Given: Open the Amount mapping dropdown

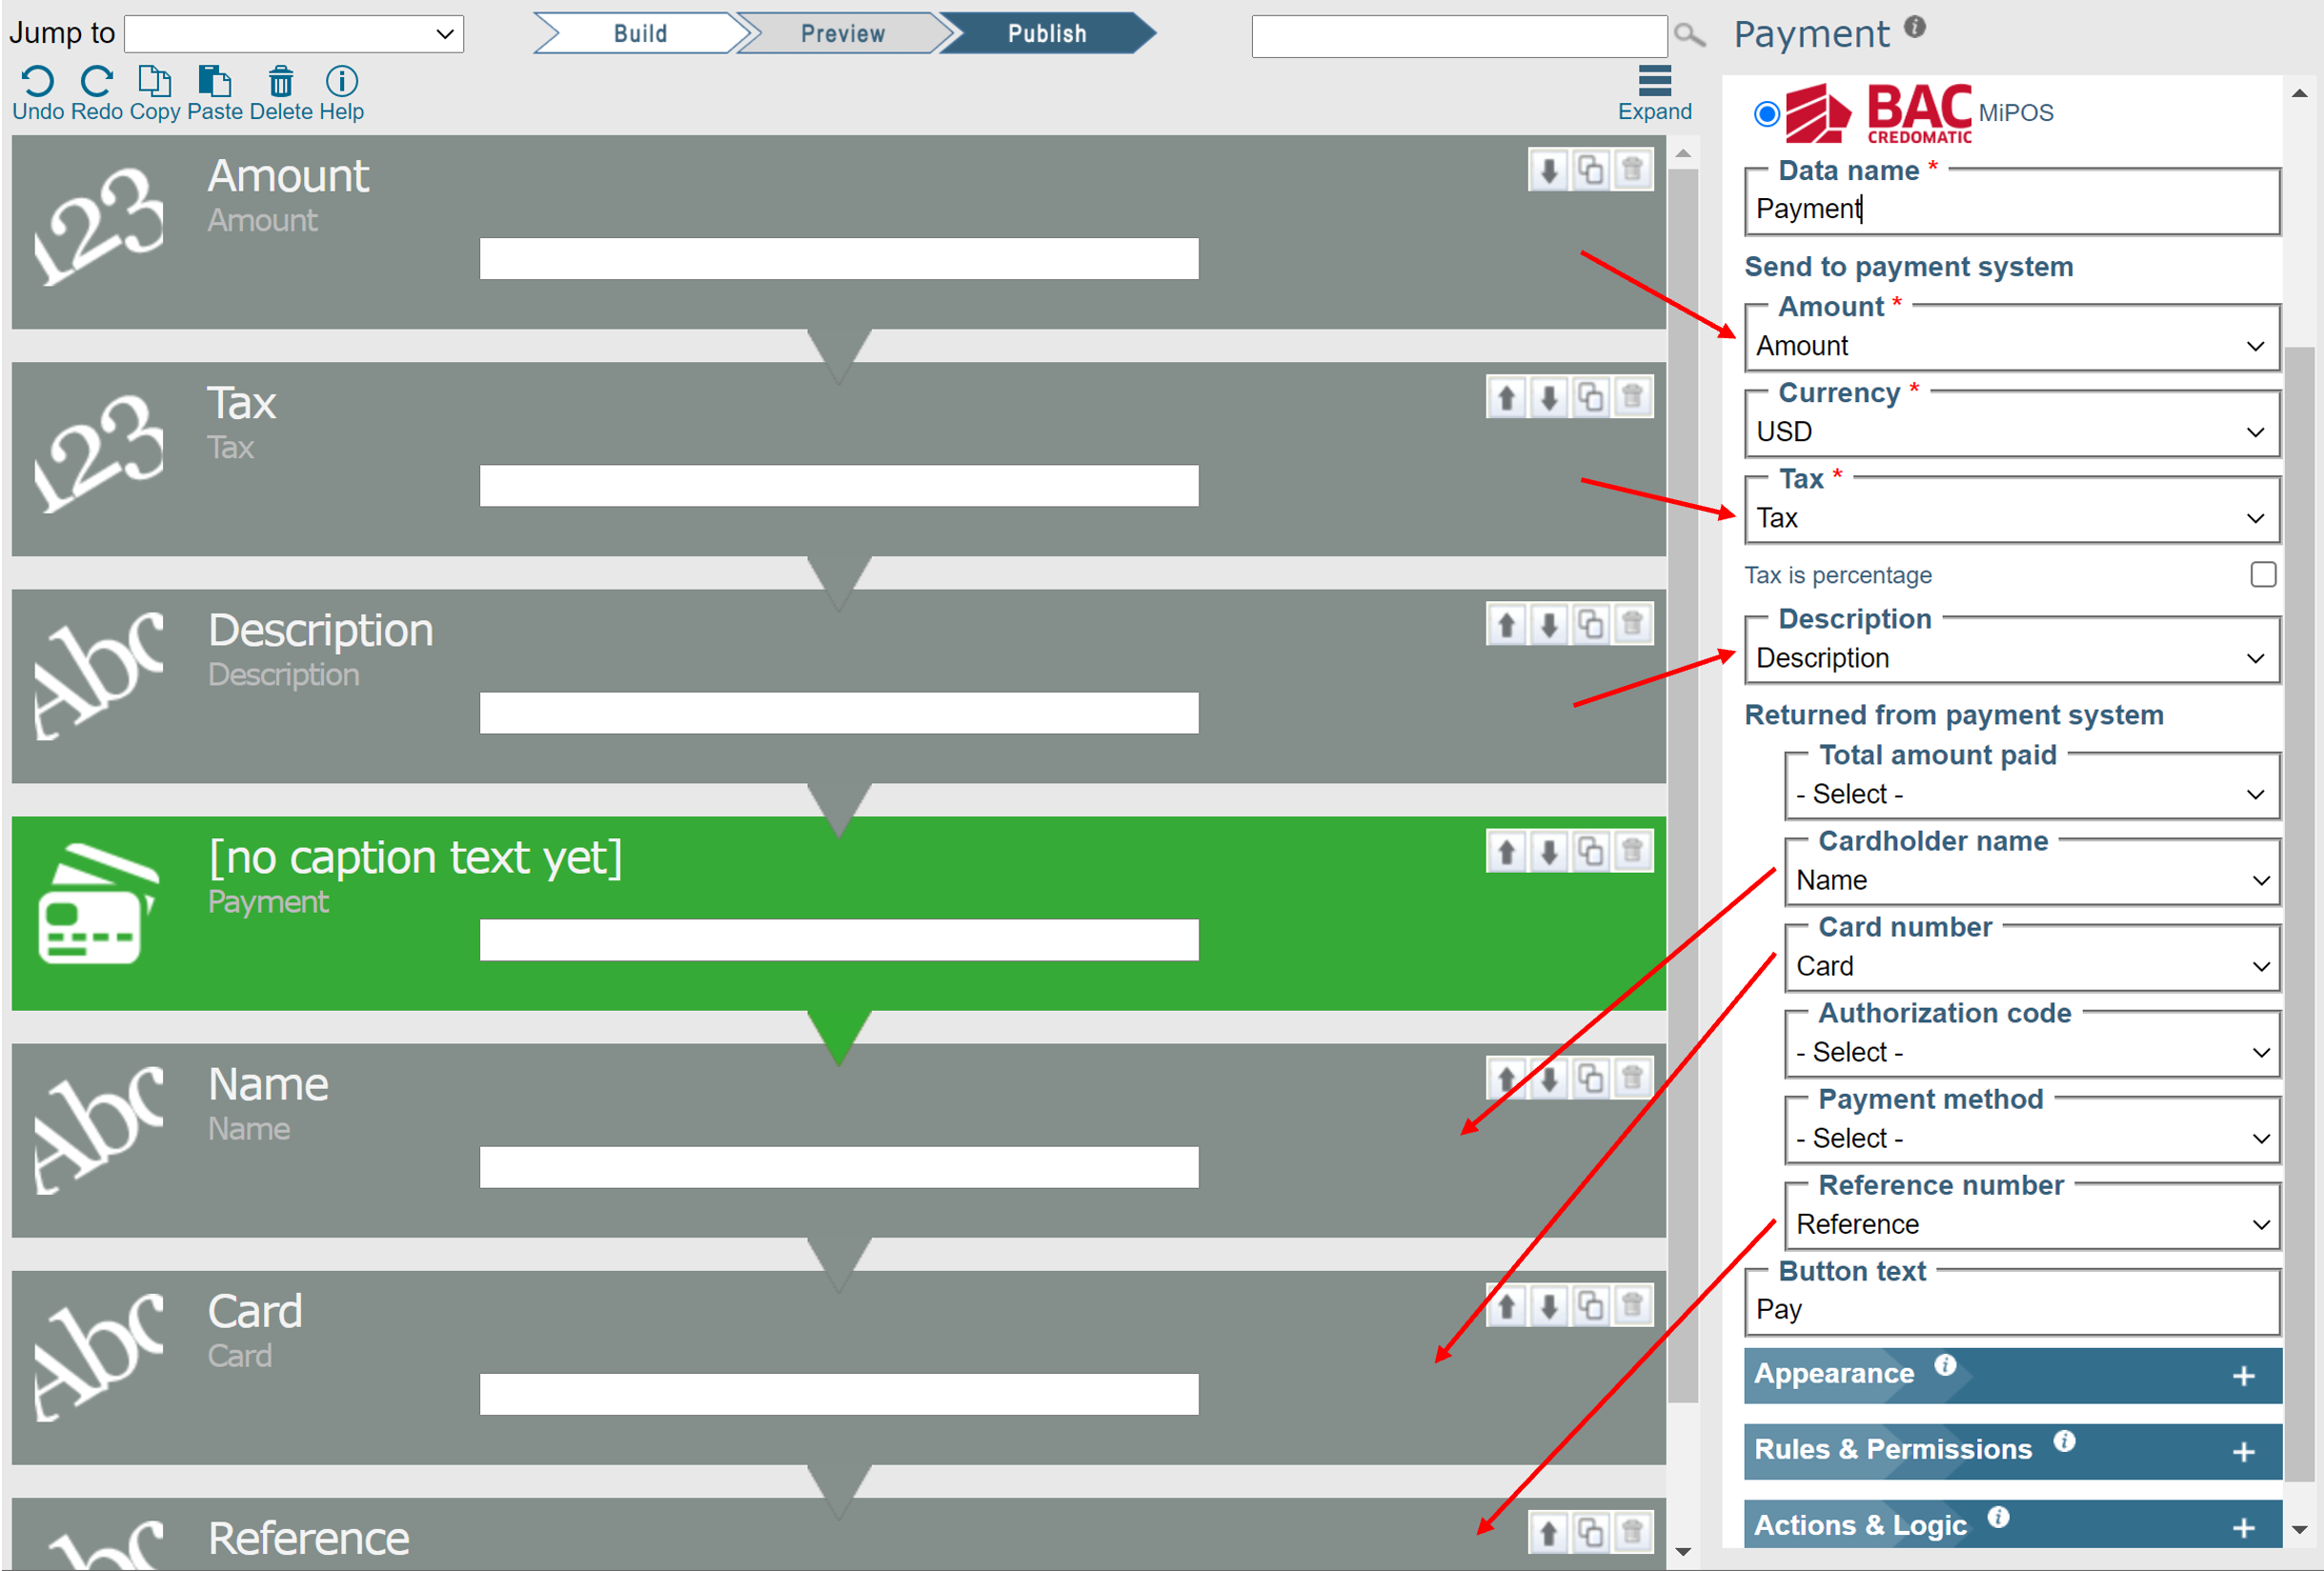Looking at the screenshot, I should (2012, 346).
